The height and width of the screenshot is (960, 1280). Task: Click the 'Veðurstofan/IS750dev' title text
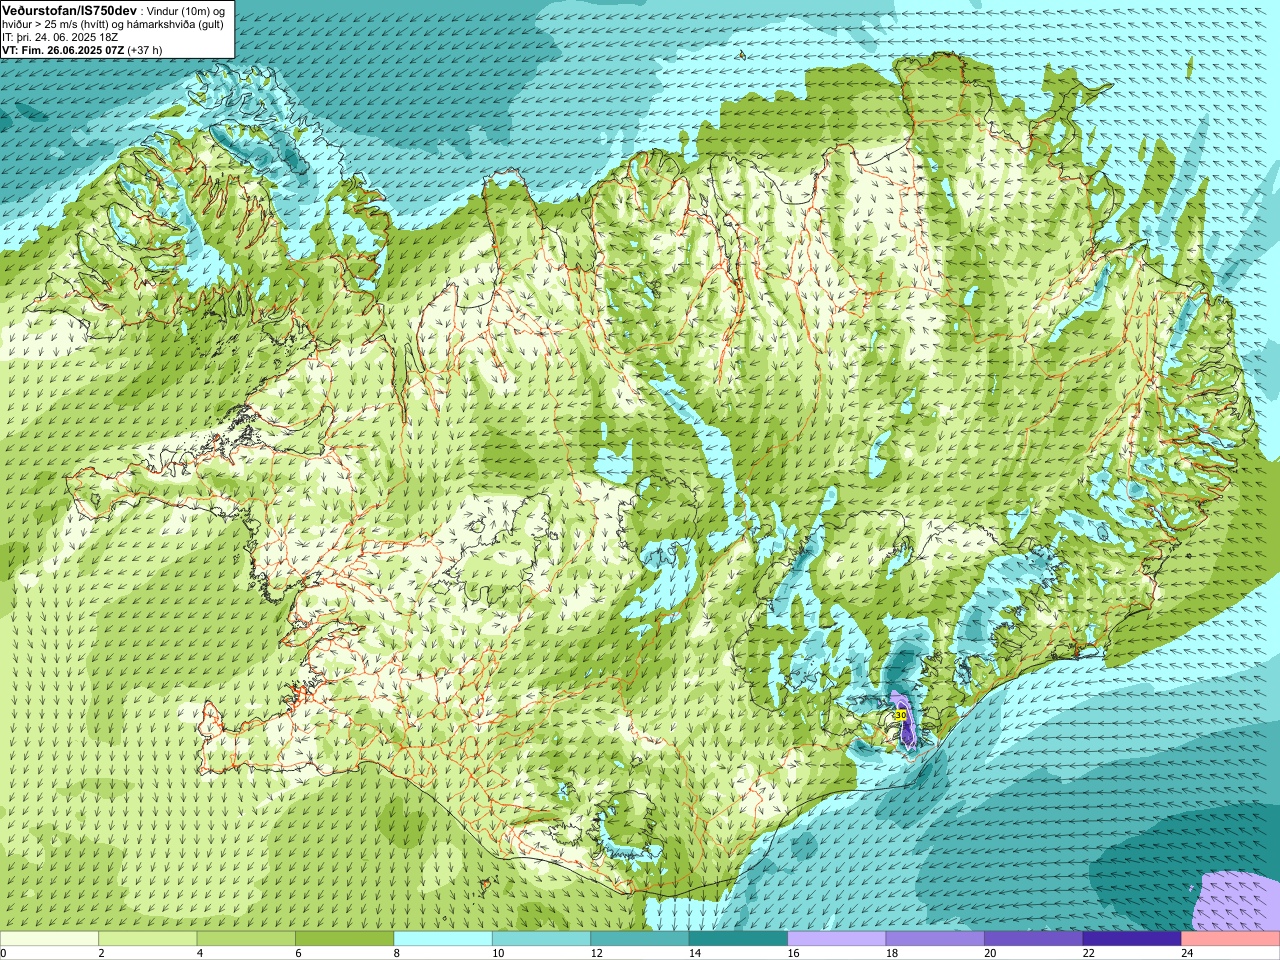[x=70, y=11]
